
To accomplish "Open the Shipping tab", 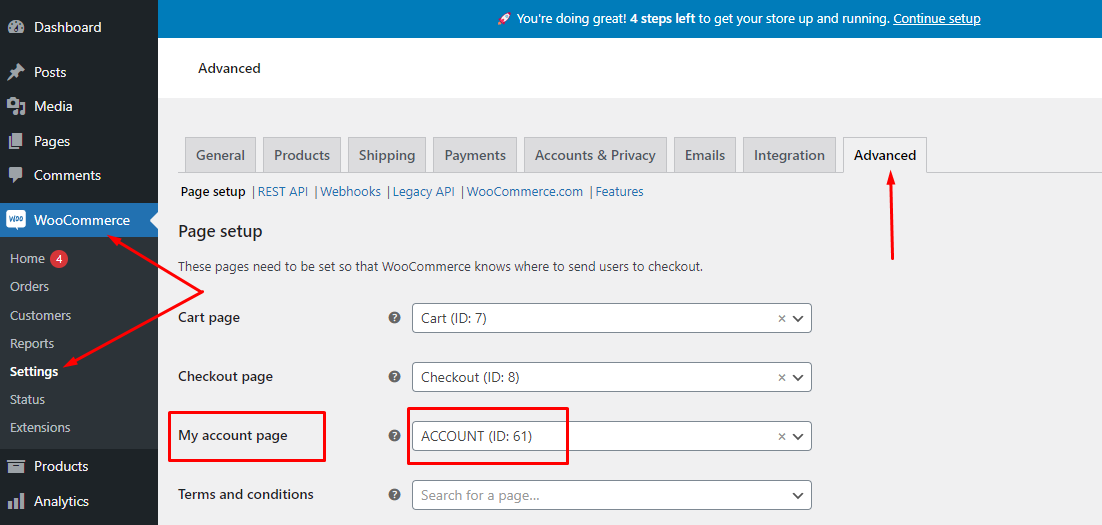I will coord(387,155).
